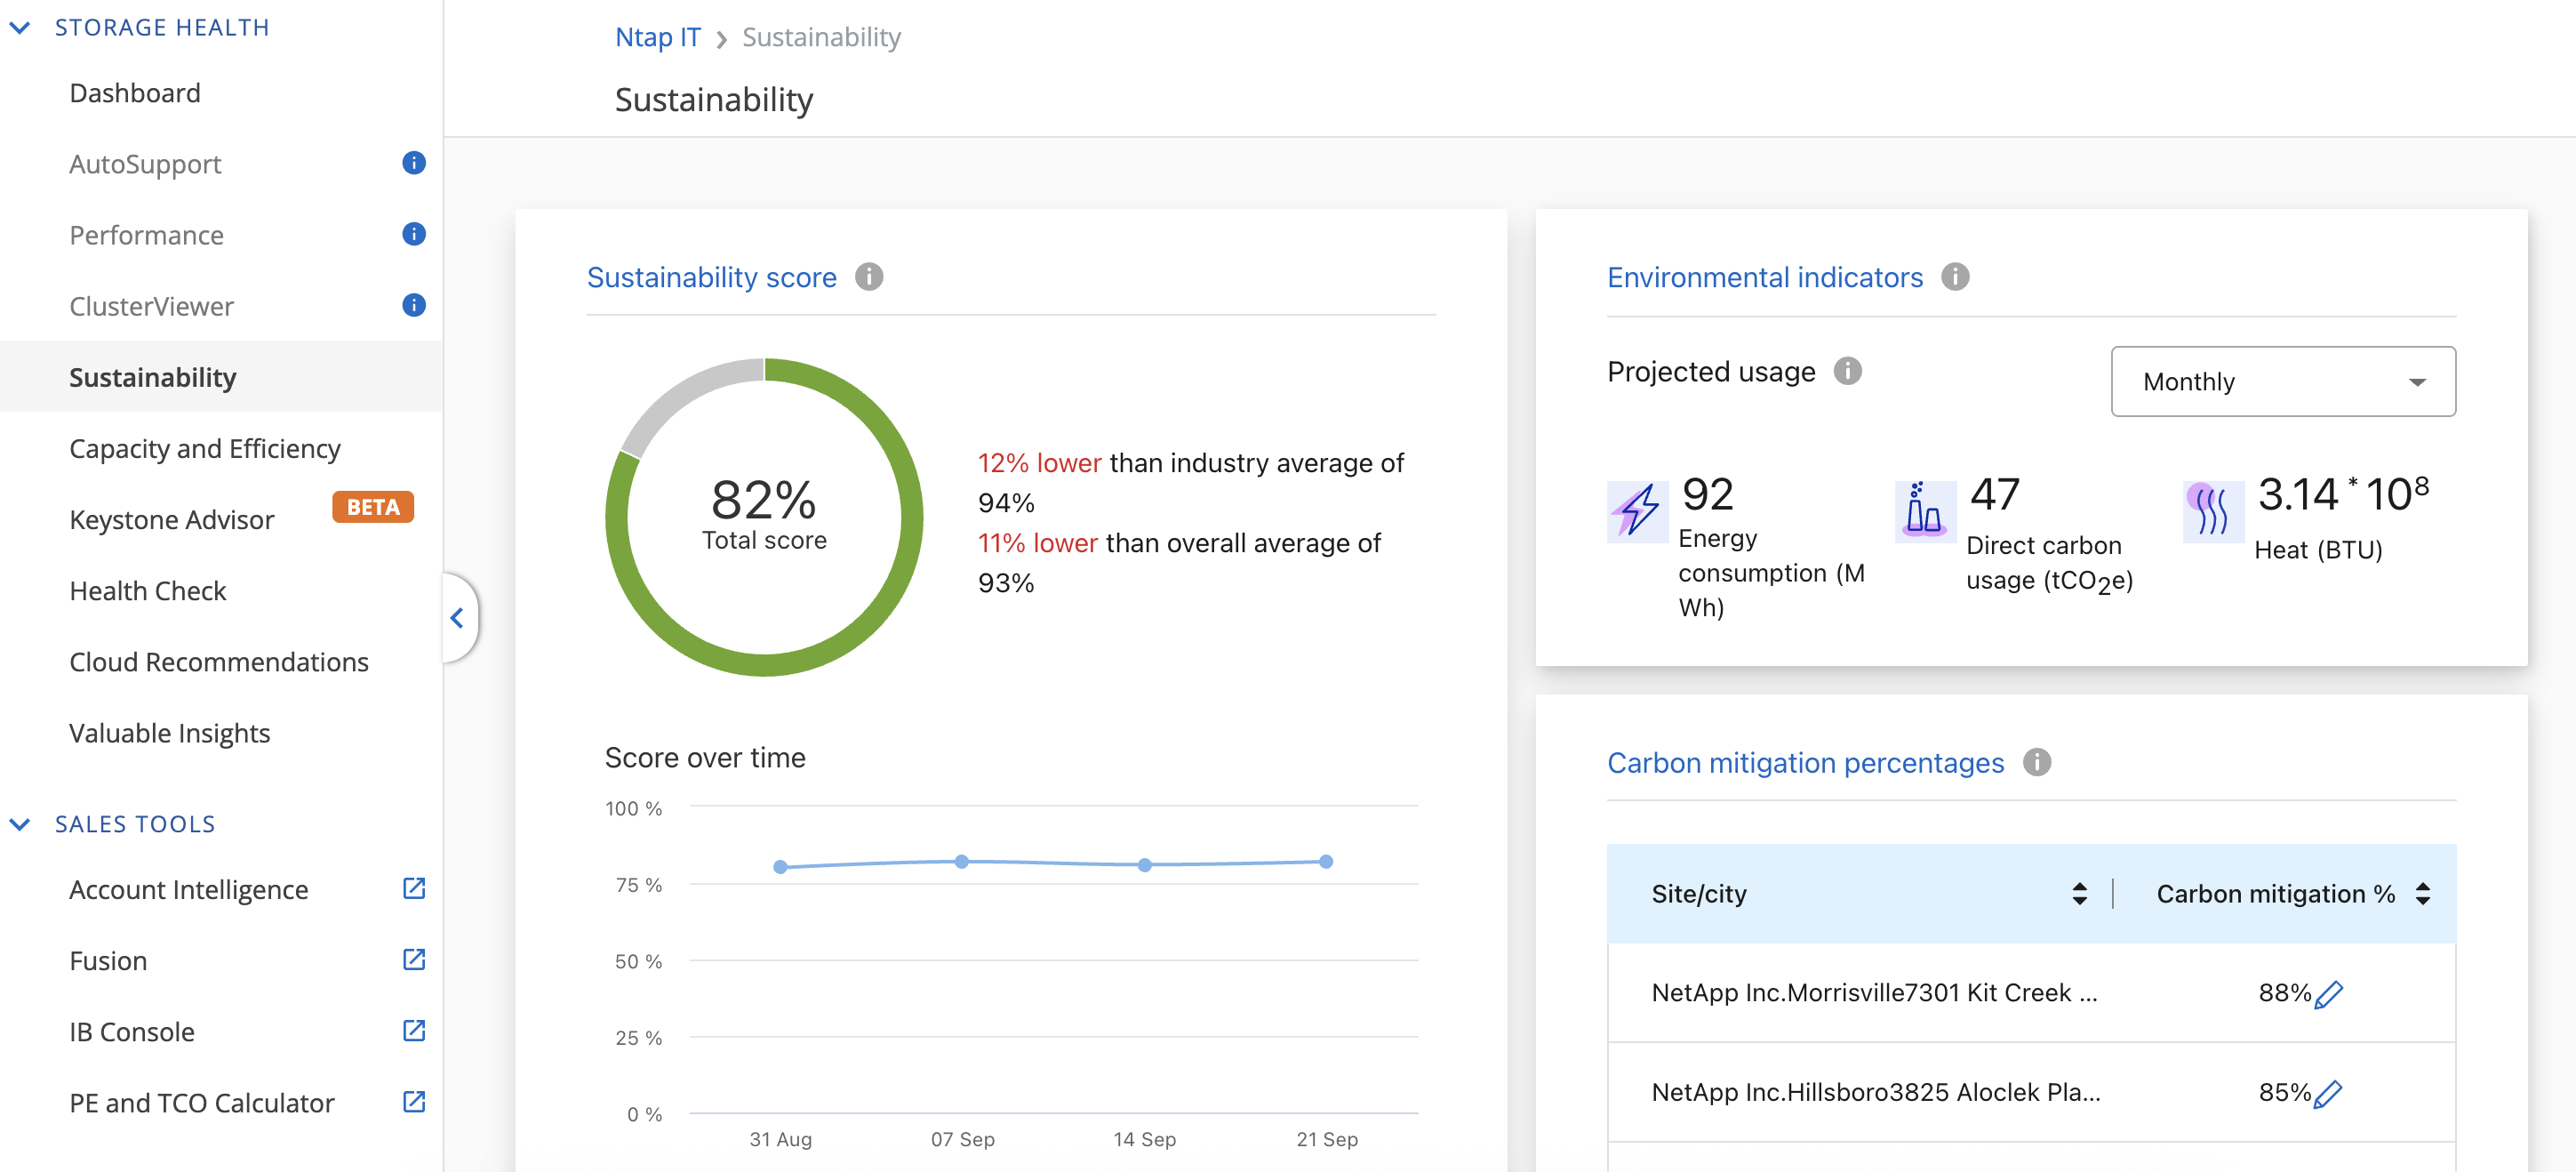
Task: Edit Morrisville carbon mitigation percentage pencil
Action: click(2328, 994)
